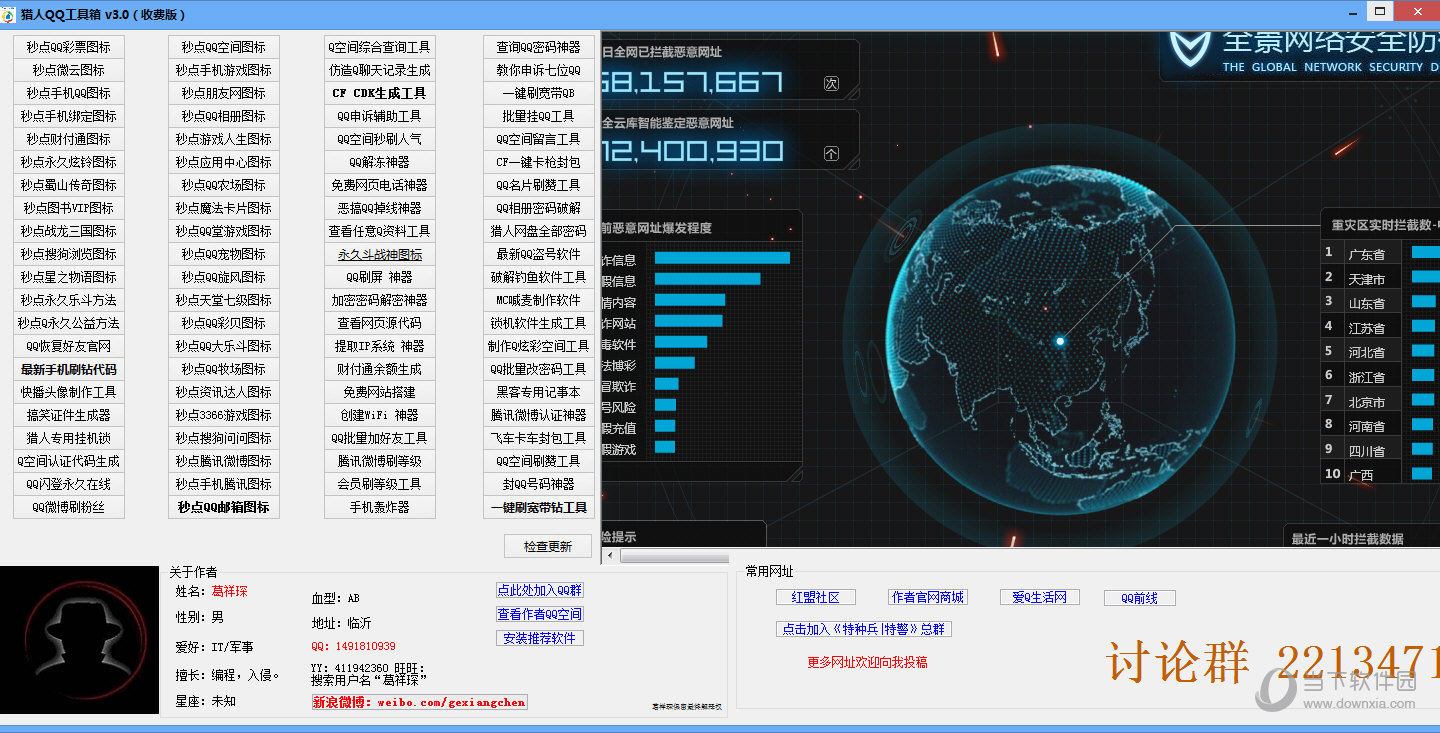Check for updates with 检查更新
The height and width of the screenshot is (733, 1440).
point(548,546)
